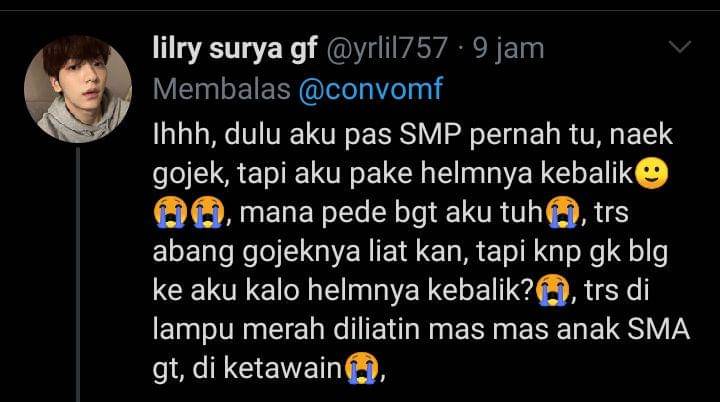This screenshot has width=720, height=402.
Task: Click the 9 jam timestamp
Action: [508, 48]
